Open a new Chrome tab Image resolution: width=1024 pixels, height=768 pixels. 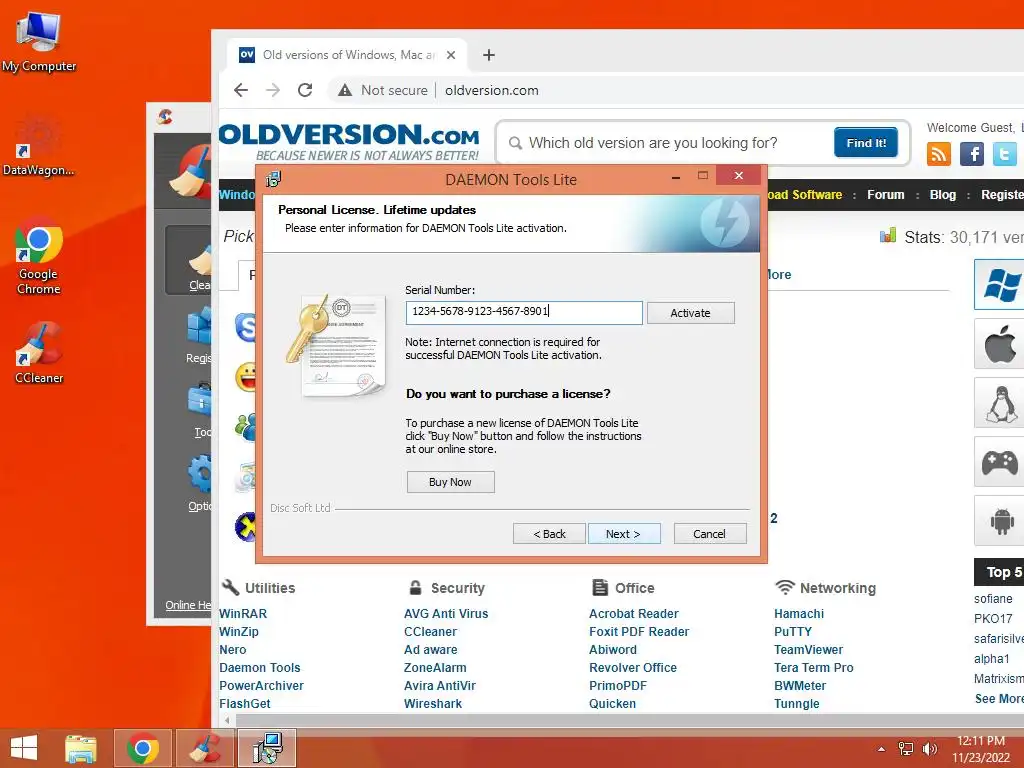point(488,55)
